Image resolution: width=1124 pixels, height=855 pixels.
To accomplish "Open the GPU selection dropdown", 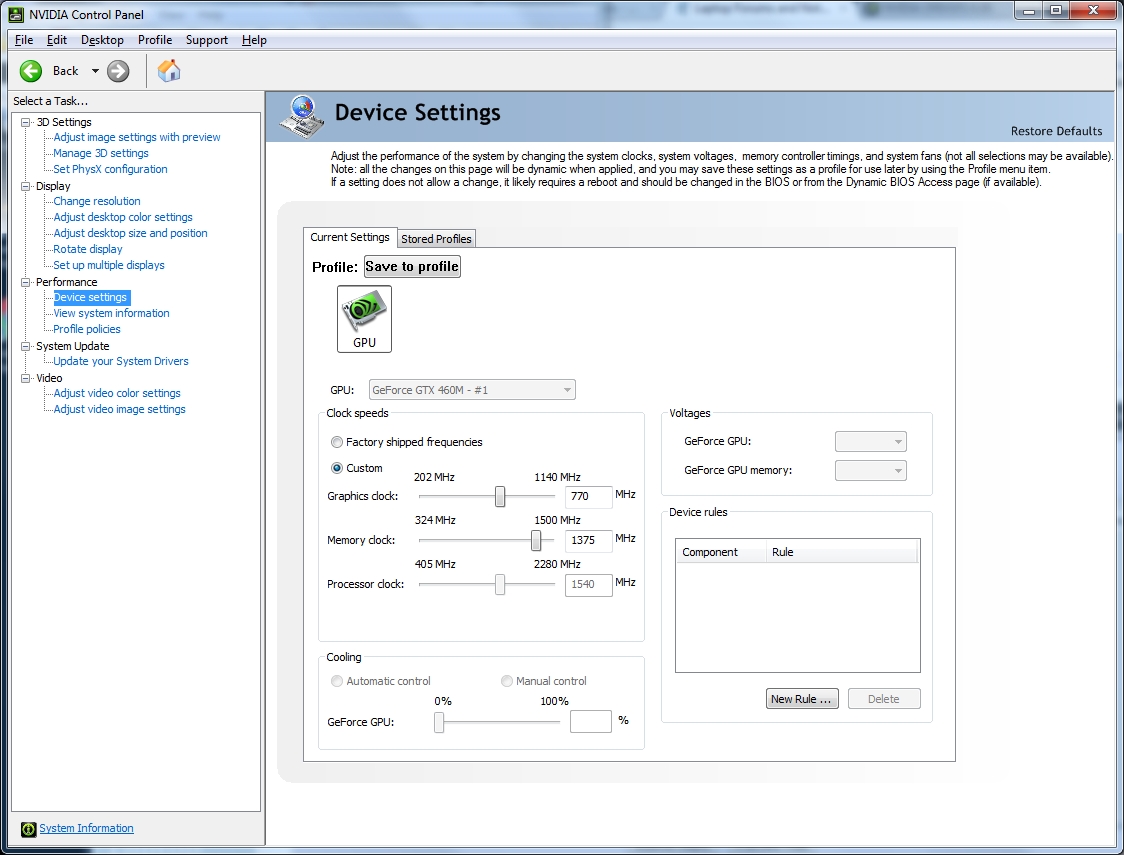I will point(472,390).
